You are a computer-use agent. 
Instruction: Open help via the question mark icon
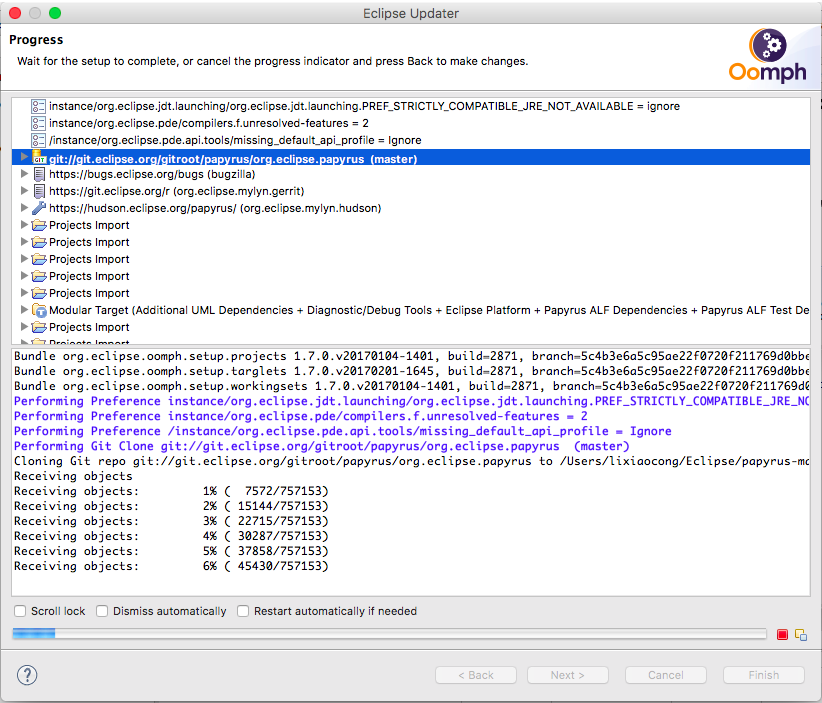pos(28,674)
